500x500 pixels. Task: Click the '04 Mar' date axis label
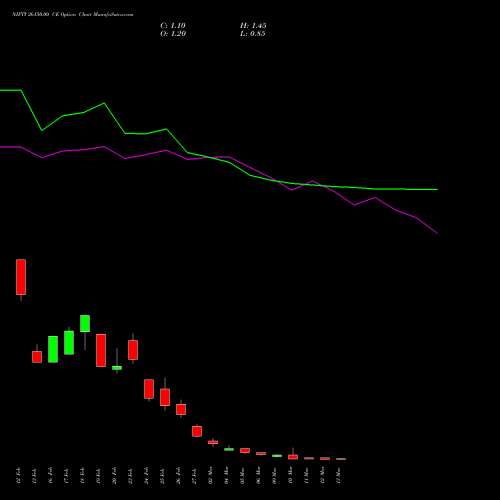coord(227,476)
